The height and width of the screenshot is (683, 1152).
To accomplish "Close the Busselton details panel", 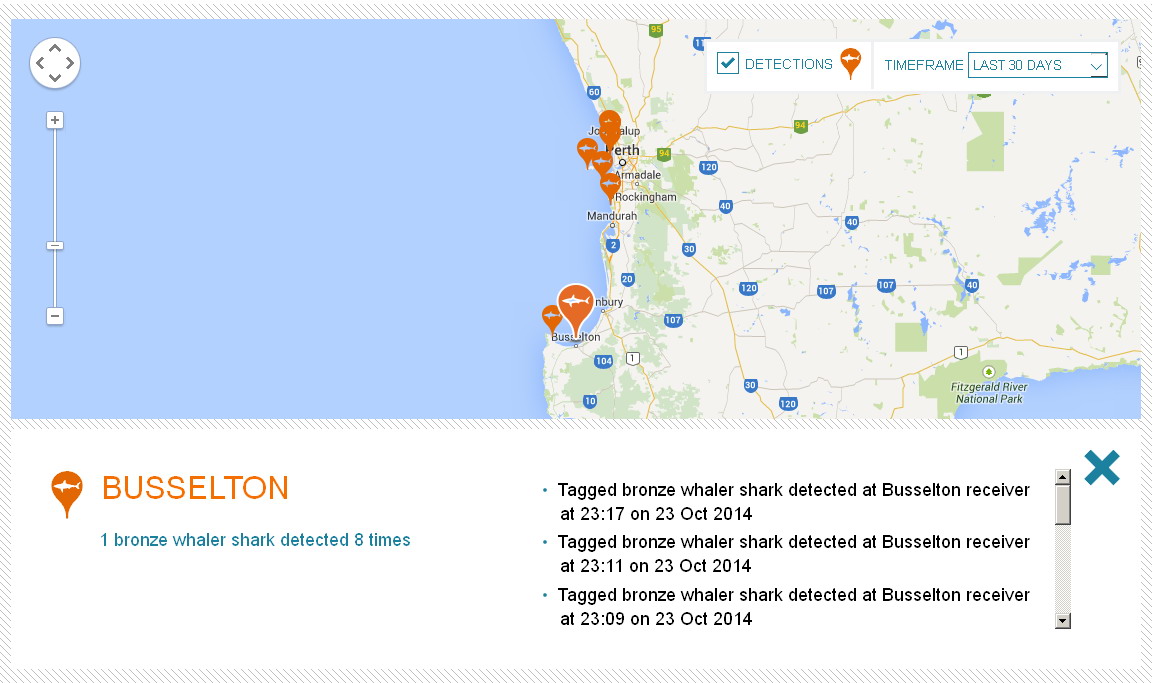I will 1101,468.
